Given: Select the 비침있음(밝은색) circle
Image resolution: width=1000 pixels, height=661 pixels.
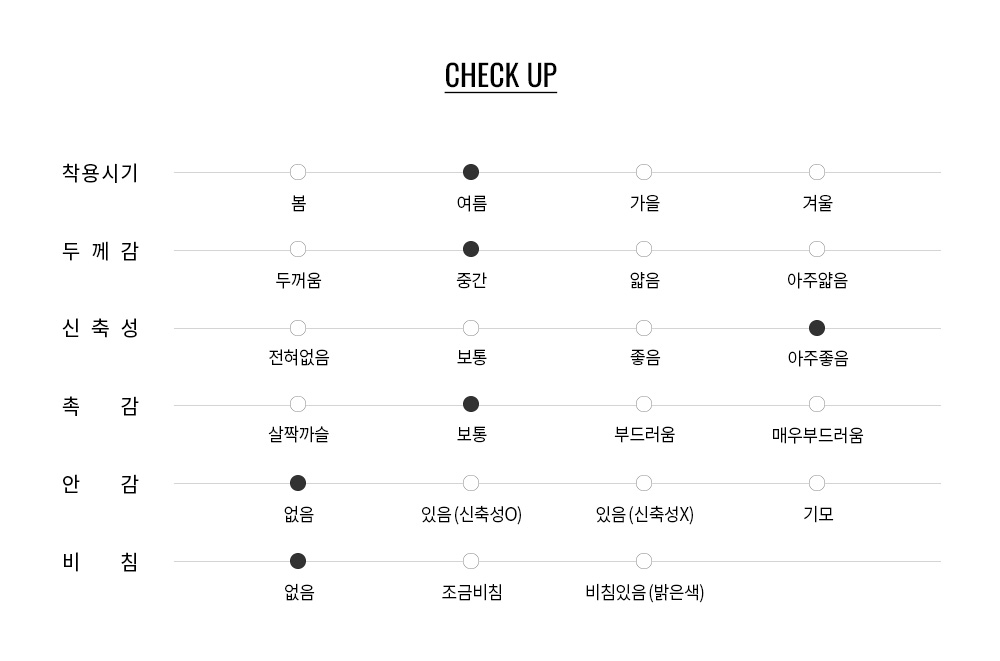Looking at the screenshot, I should coord(644,561).
